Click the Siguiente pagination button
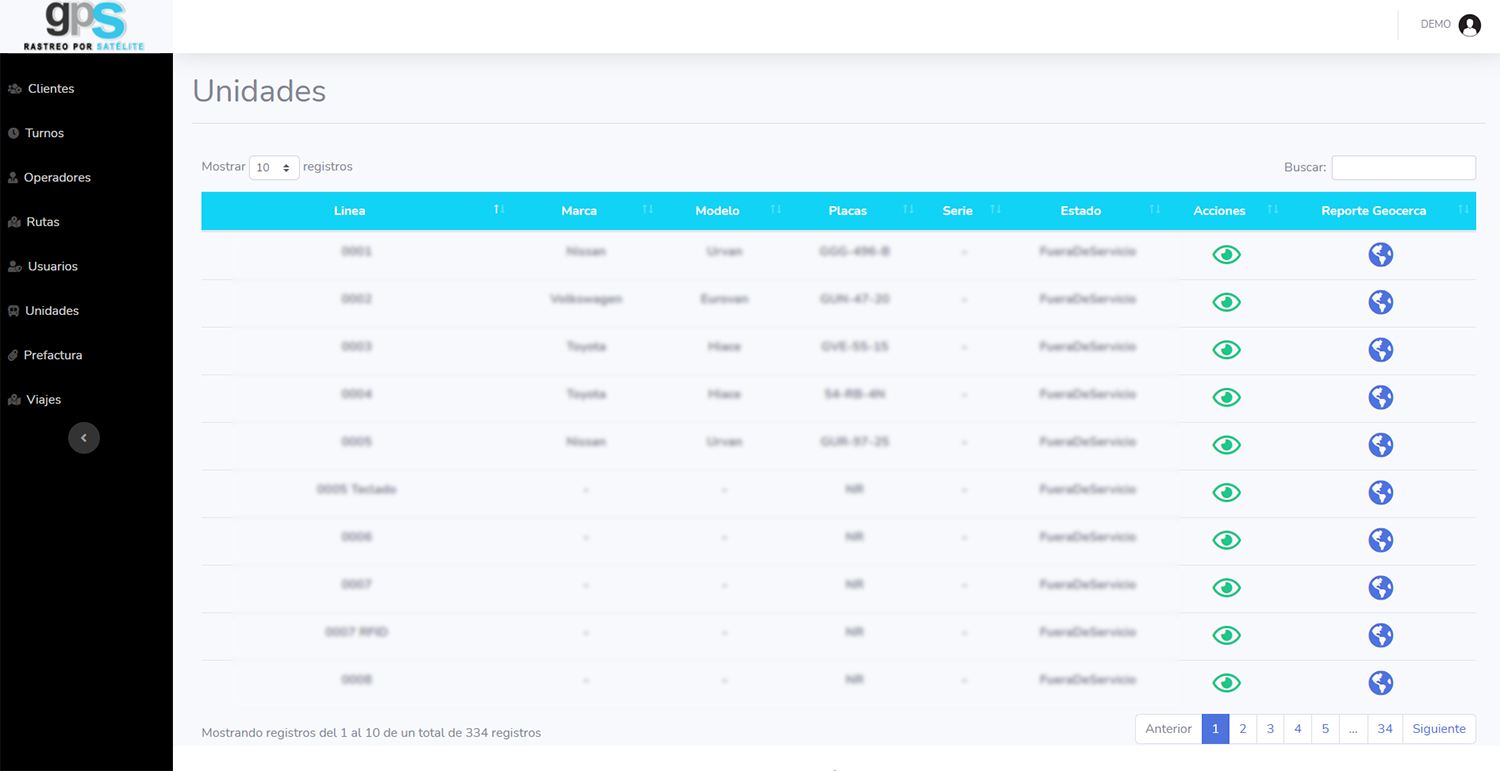The image size is (1500, 771). pos(1438,729)
